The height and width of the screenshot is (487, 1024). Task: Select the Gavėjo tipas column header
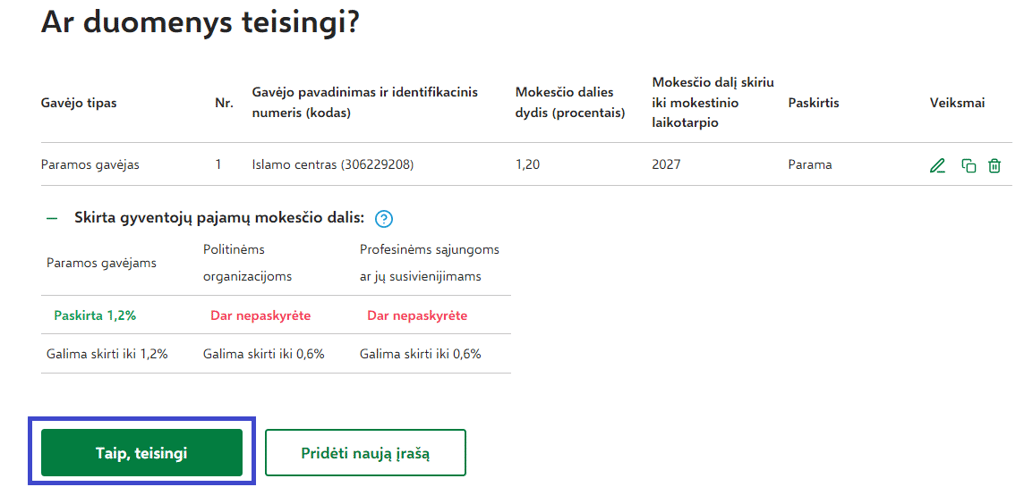pyautogui.click(x=79, y=103)
